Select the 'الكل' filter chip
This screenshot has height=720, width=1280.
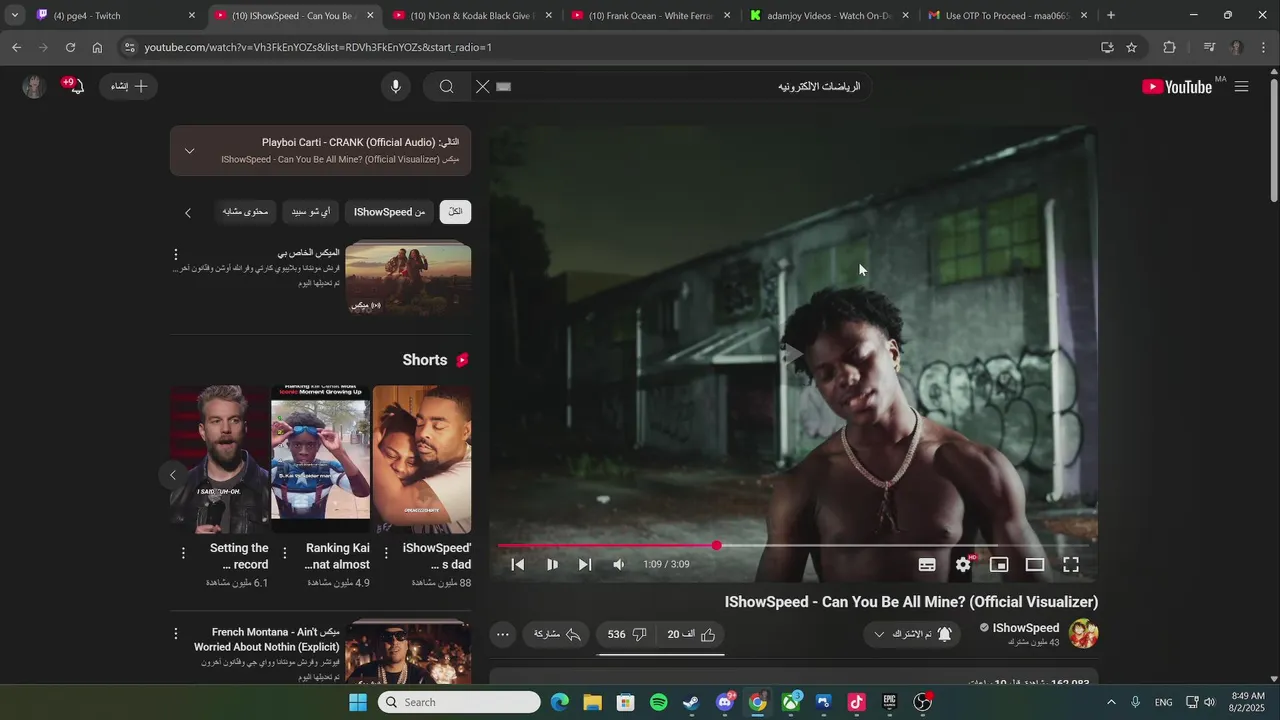(x=455, y=212)
